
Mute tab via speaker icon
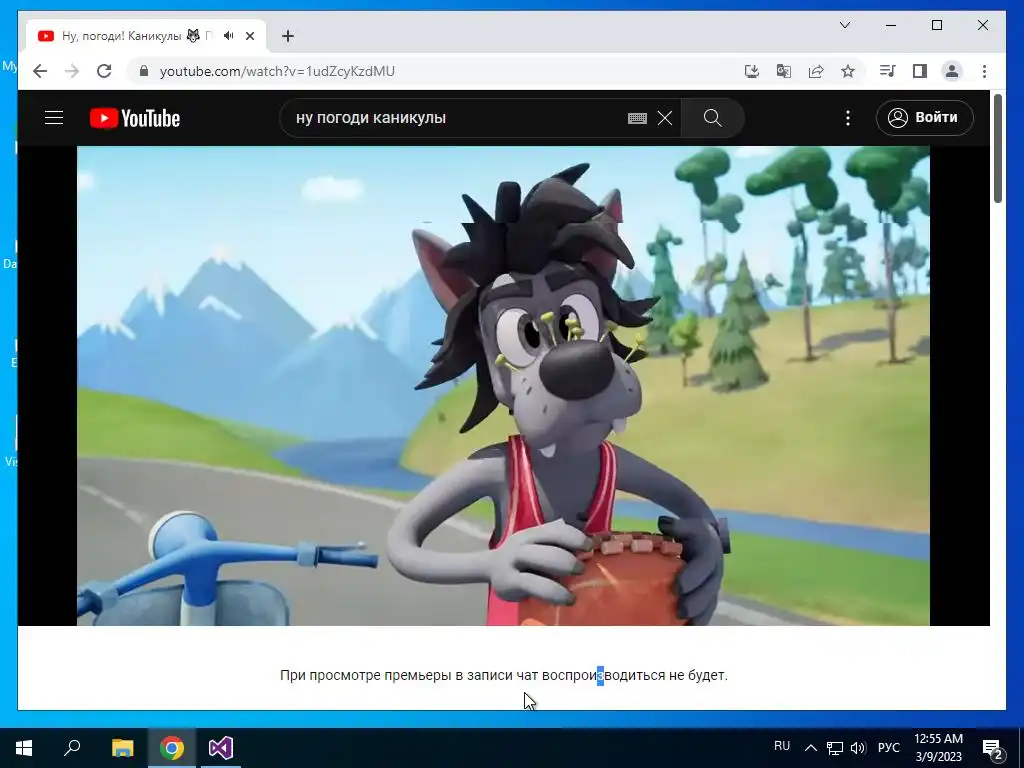(229, 36)
